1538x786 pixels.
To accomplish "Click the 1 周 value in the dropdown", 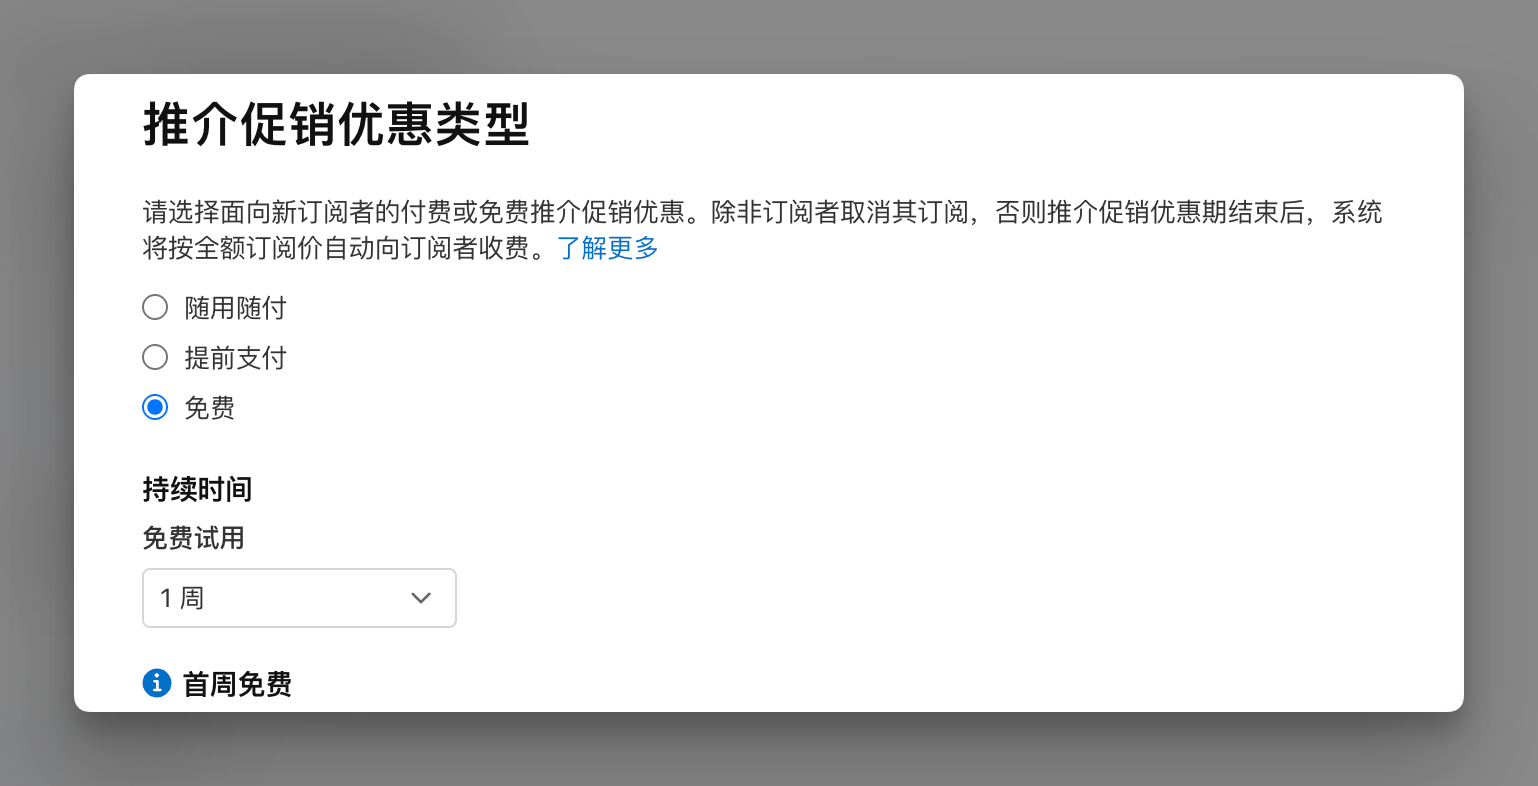I will coord(182,598).
